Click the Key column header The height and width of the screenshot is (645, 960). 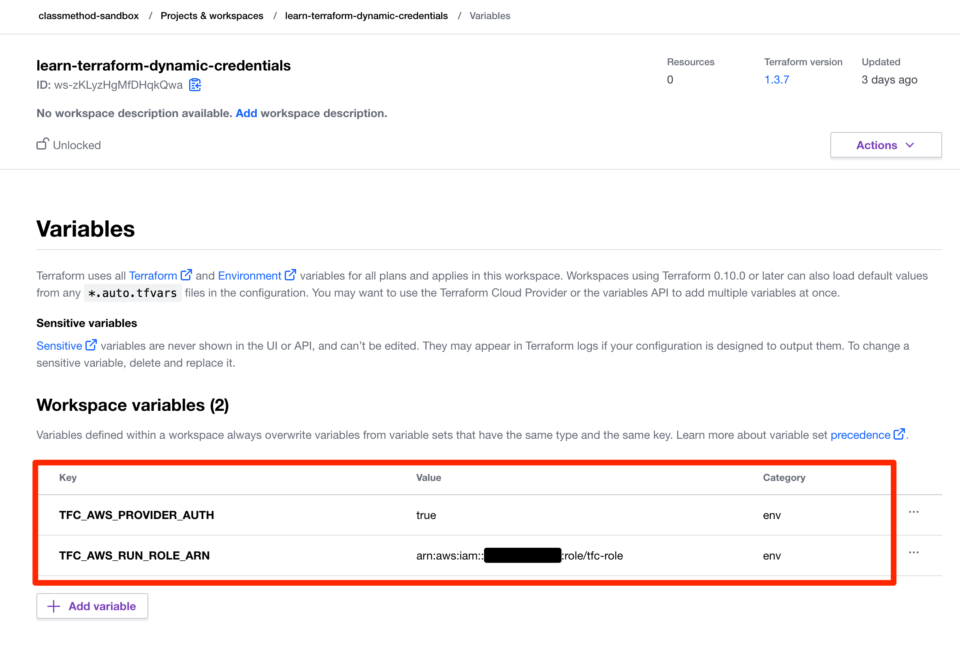click(68, 477)
